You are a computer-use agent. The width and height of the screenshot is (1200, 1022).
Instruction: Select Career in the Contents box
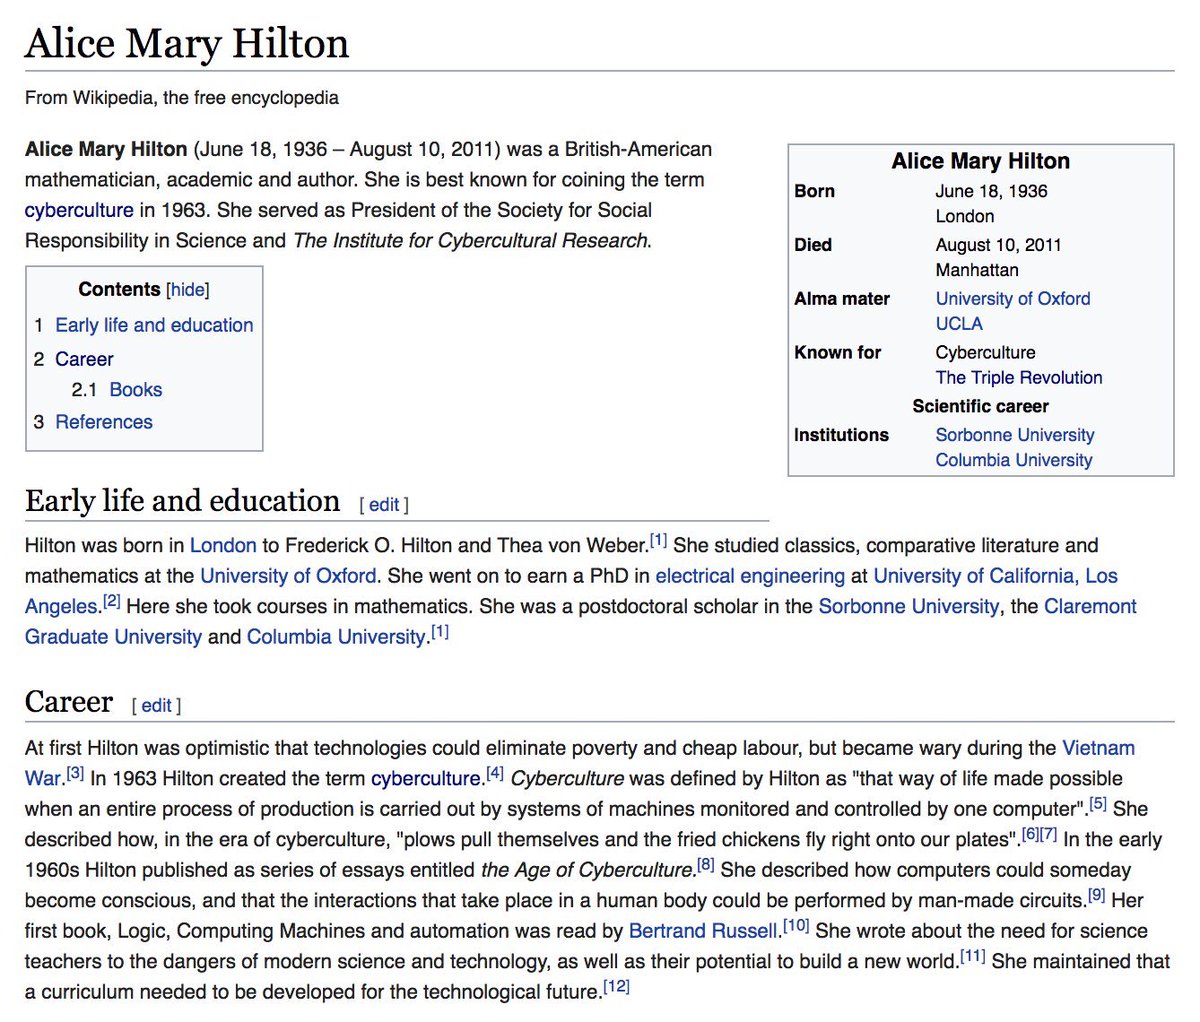(85, 358)
